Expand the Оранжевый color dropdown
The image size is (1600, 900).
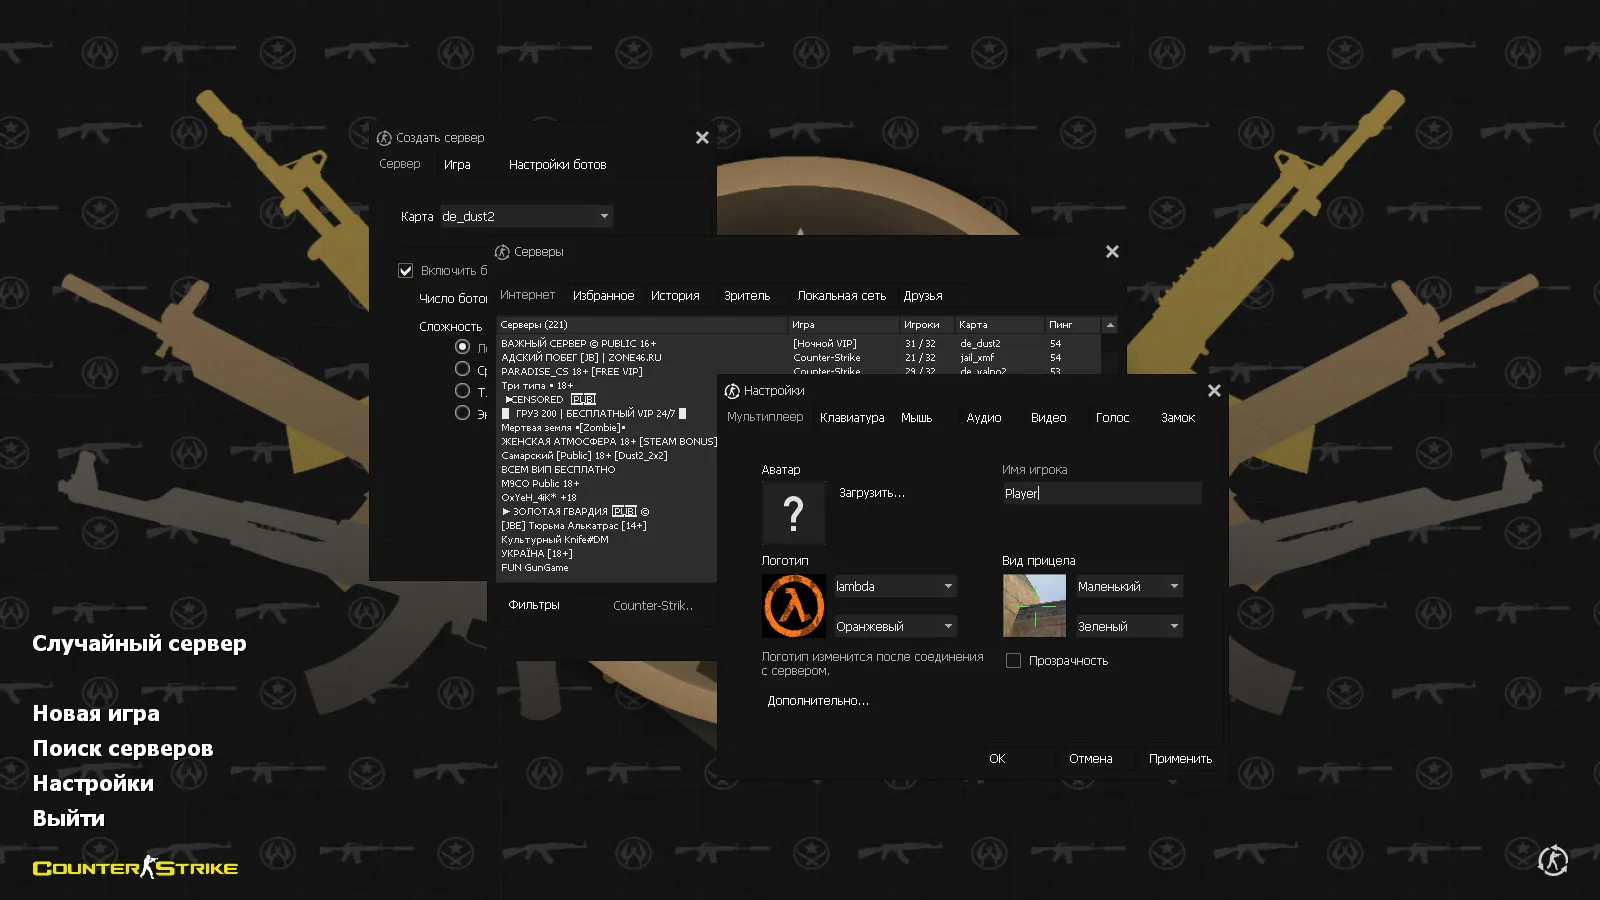point(895,627)
